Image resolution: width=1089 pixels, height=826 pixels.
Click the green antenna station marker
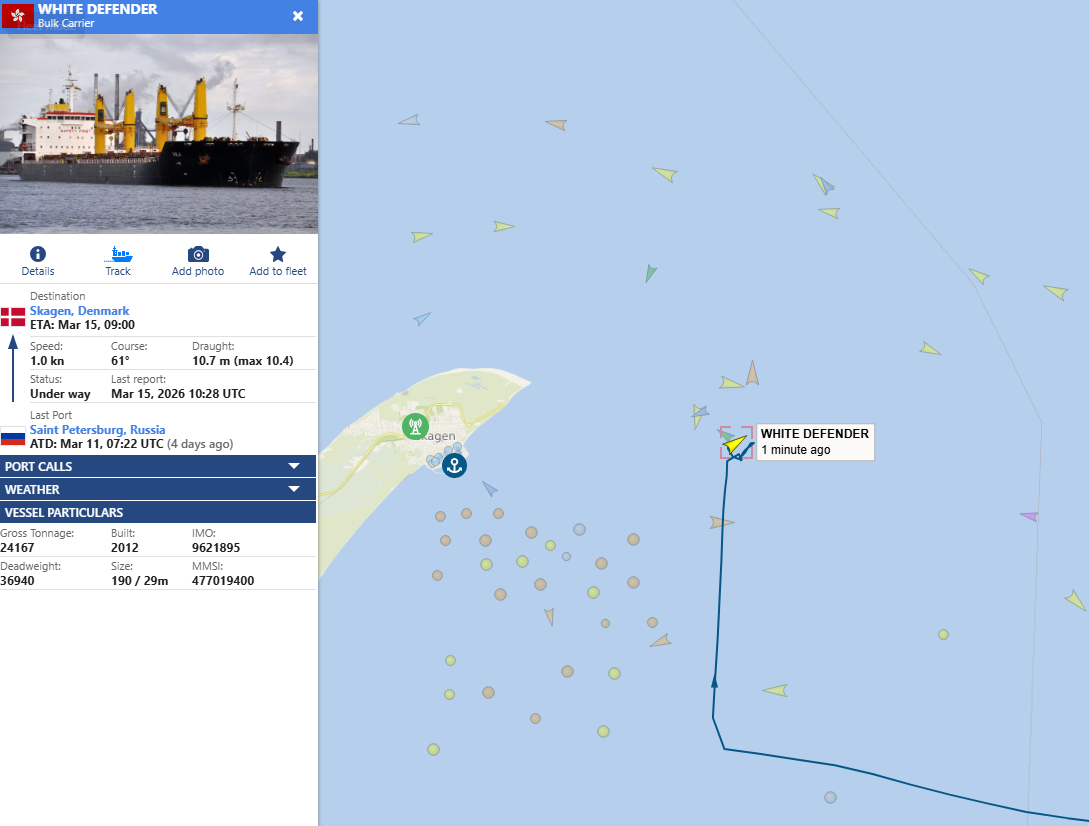(x=414, y=426)
